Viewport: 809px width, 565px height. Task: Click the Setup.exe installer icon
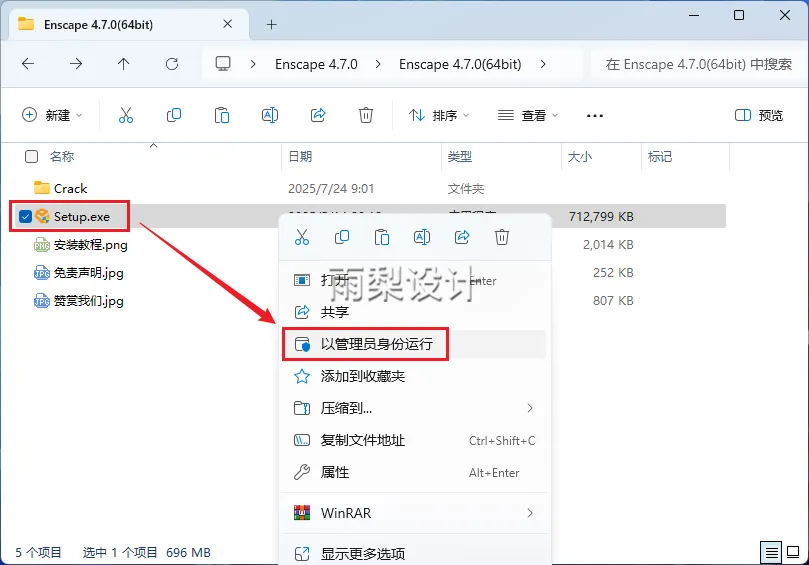[42, 216]
